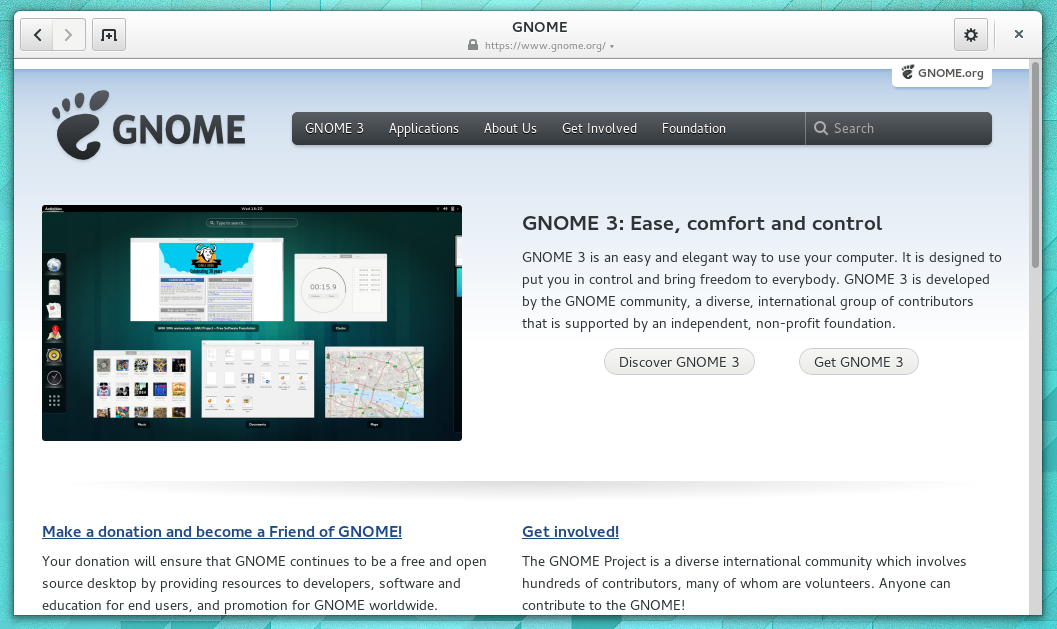The image size is (1057, 629).
Task: Open a new tab with the plus icon
Action: [109, 34]
